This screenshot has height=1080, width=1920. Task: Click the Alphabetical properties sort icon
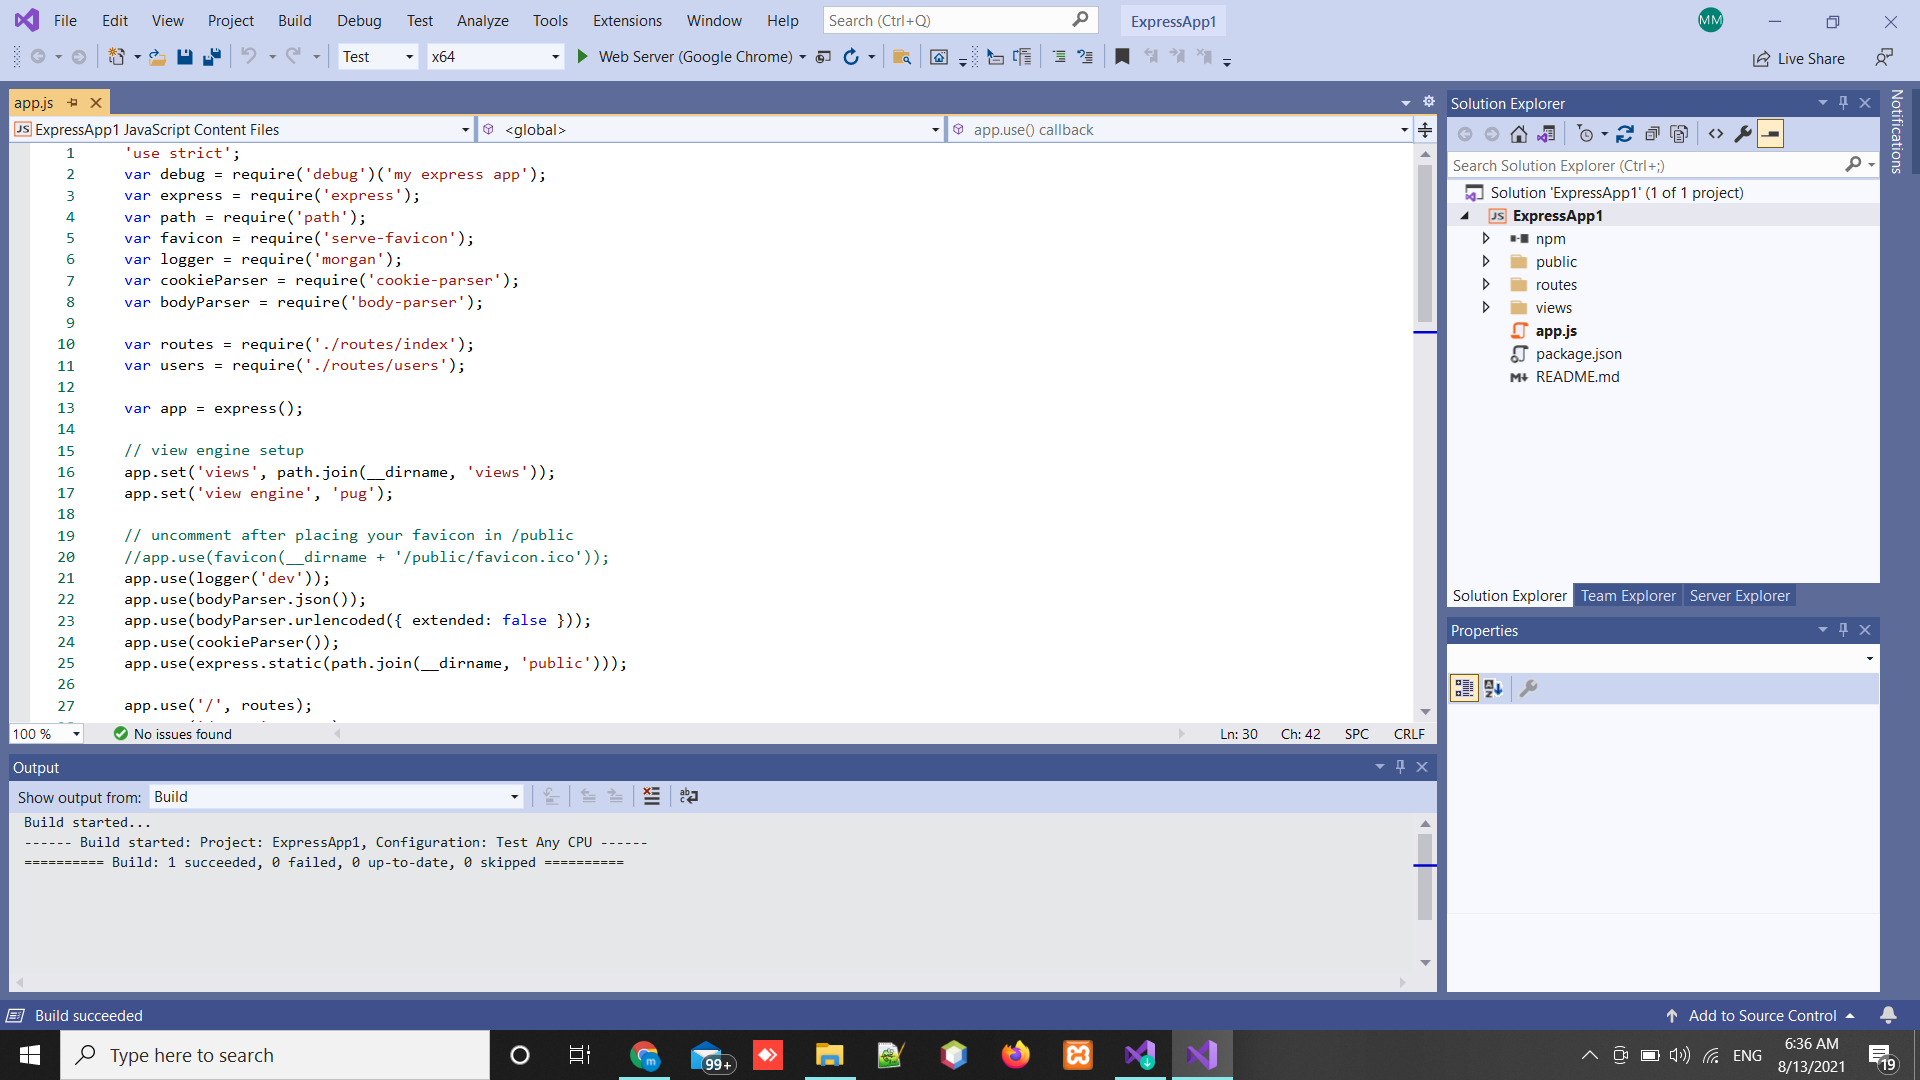click(1493, 687)
